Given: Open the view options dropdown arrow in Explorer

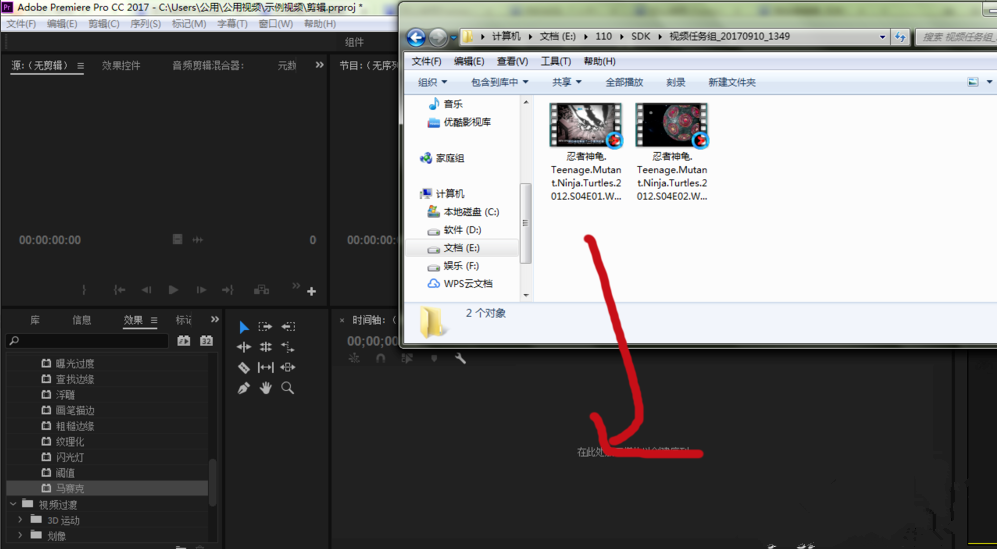Looking at the screenshot, I should (x=989, y=82).
